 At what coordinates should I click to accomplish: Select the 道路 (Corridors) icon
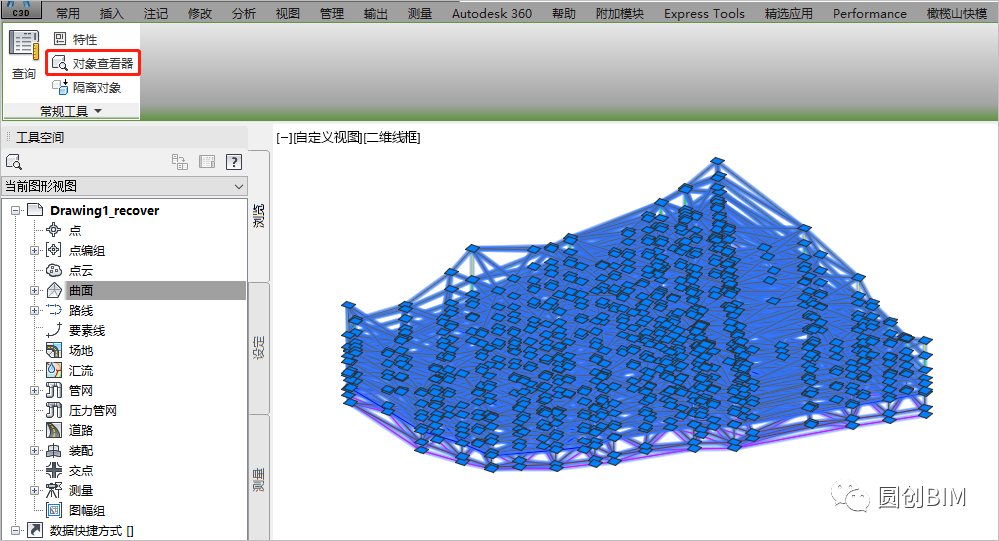(54, 430)
